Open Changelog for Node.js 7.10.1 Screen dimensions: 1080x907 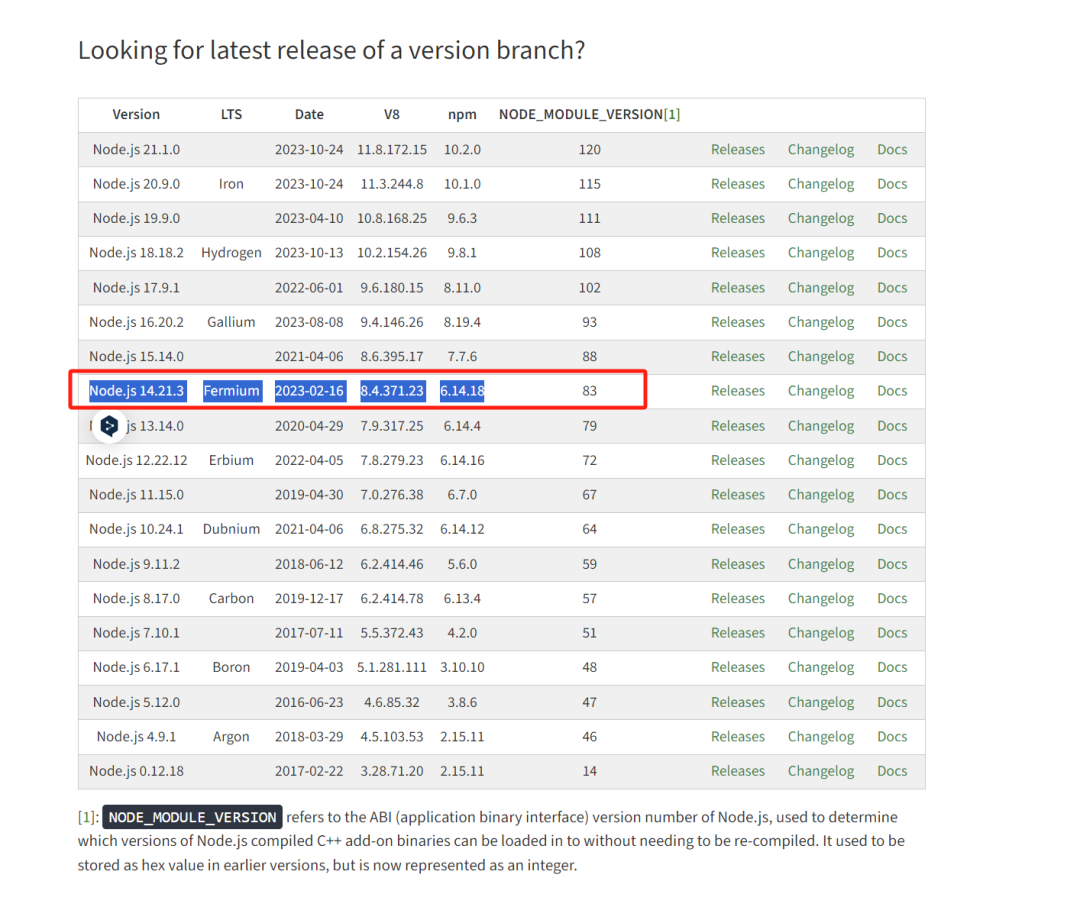(x=821, y=634)
